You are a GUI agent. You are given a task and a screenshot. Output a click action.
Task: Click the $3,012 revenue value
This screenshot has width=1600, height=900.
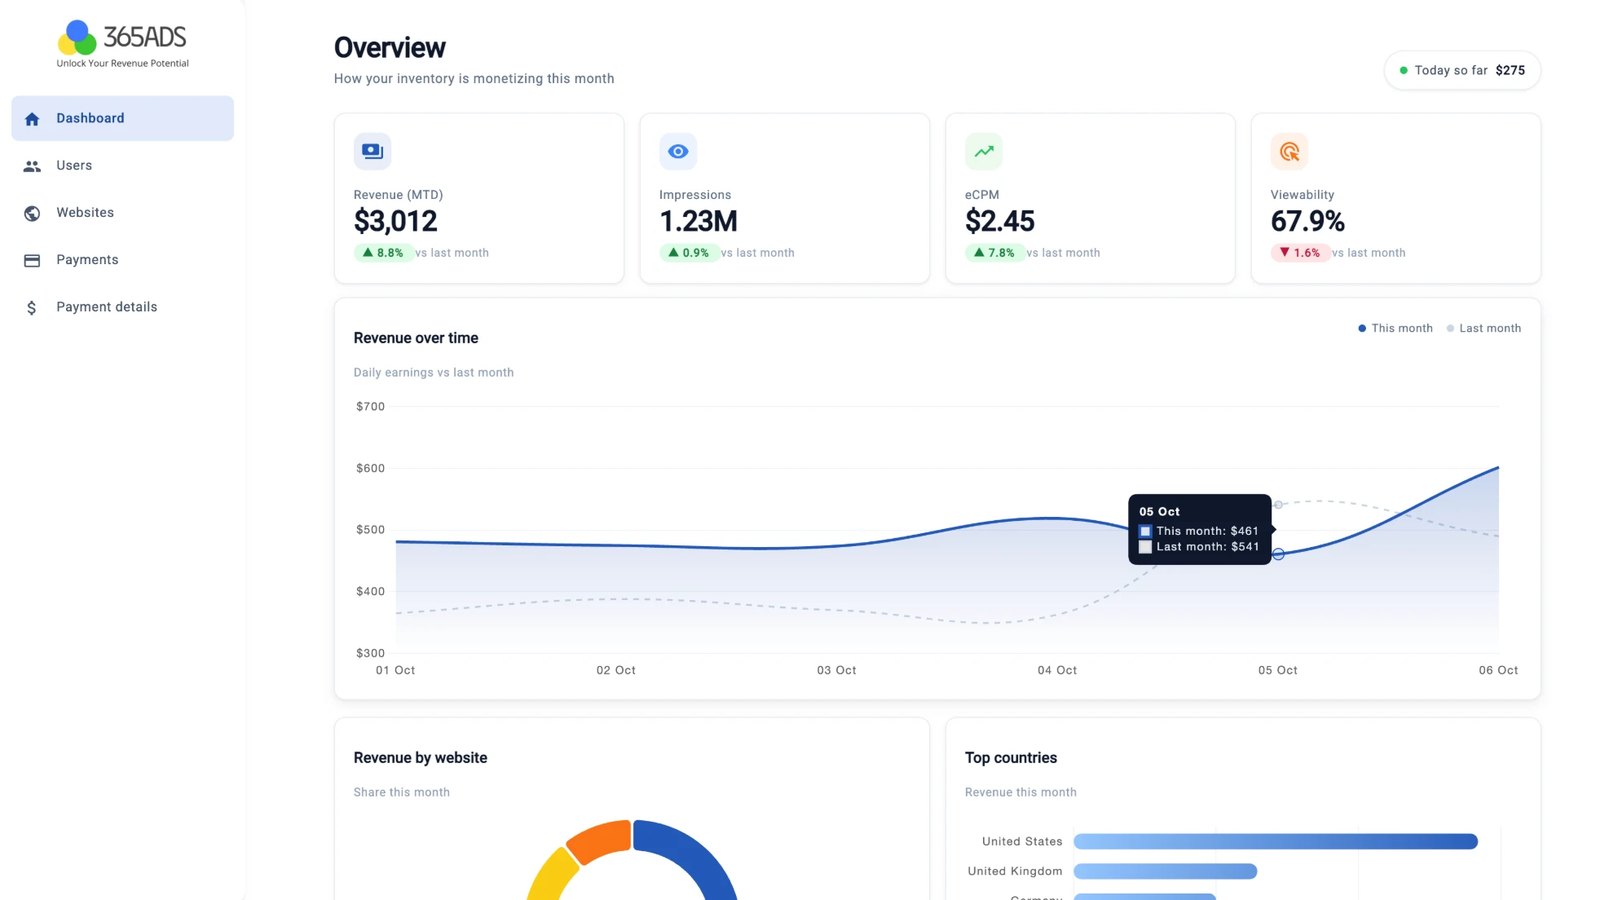point(396,221)
